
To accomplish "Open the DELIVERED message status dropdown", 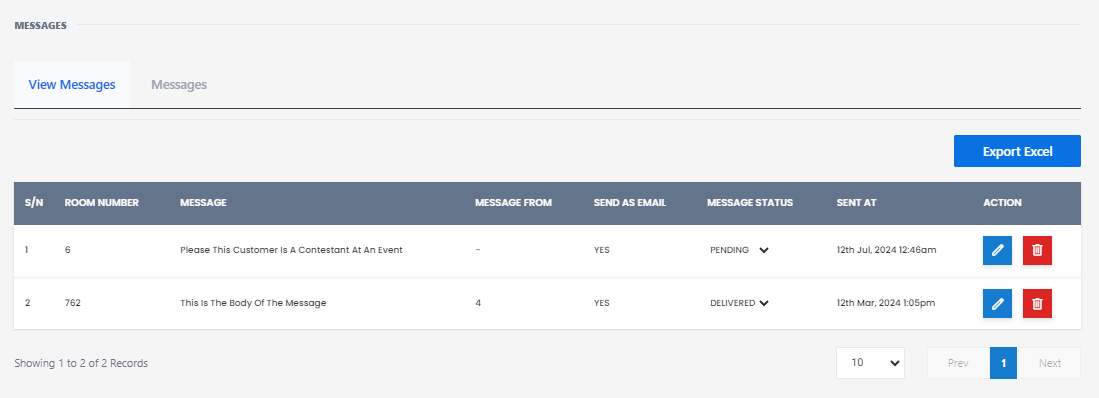I will [x=739, y=303].
